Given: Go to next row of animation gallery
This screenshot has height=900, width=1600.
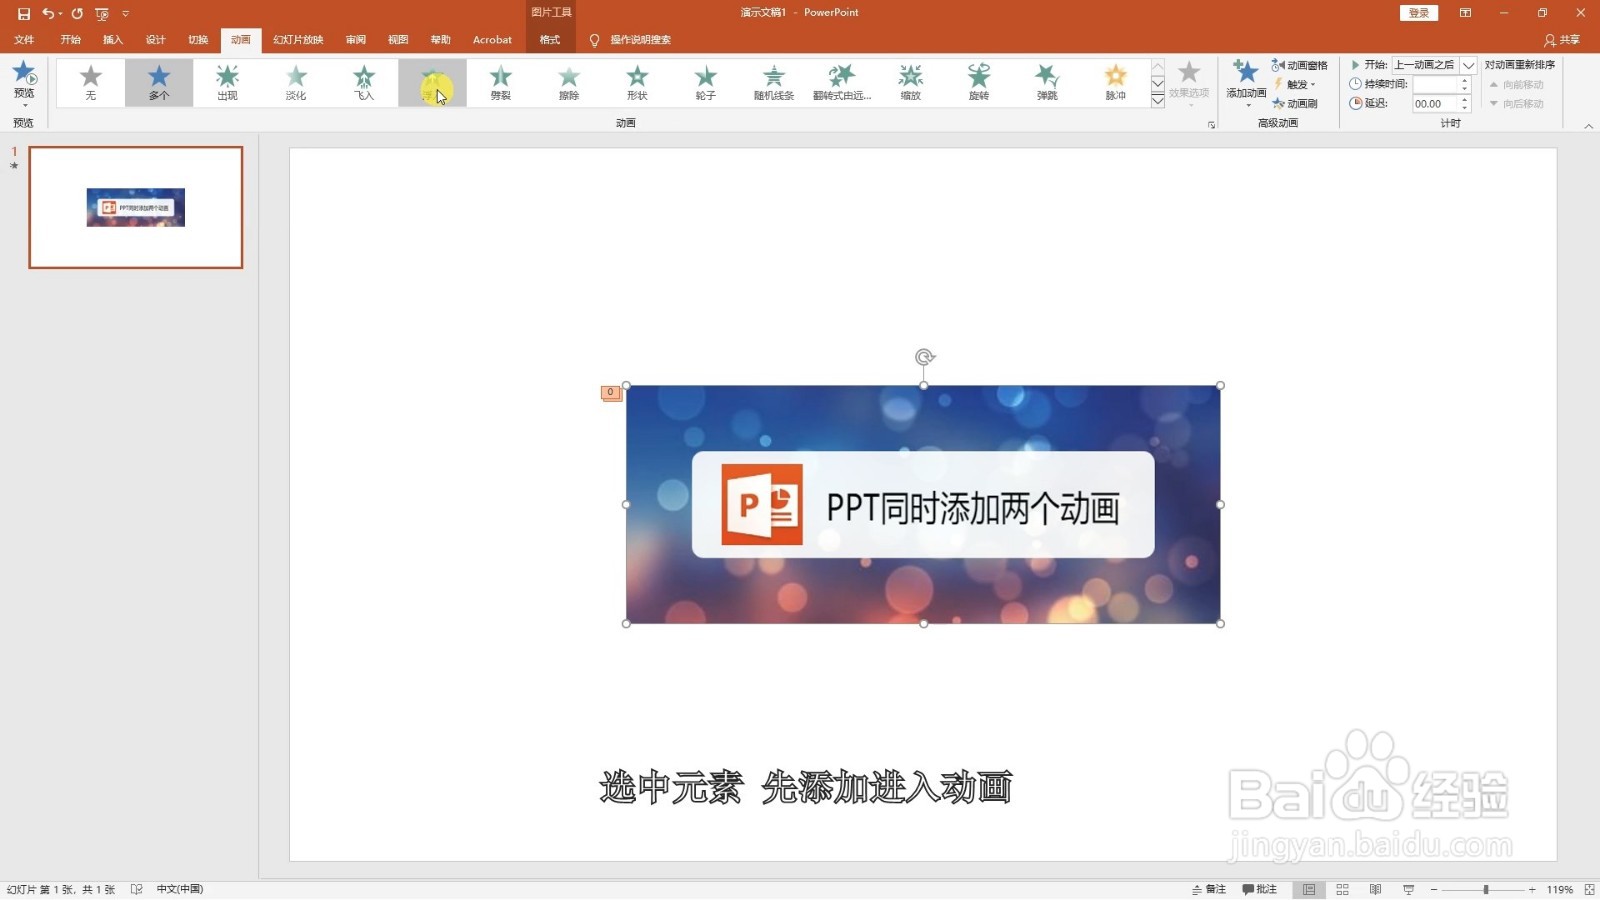Looking at the screenshot, I should tap(1158, 83).
